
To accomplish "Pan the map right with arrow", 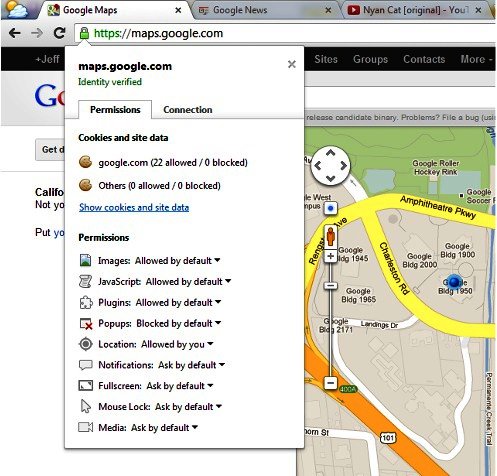I will point(343,166).
